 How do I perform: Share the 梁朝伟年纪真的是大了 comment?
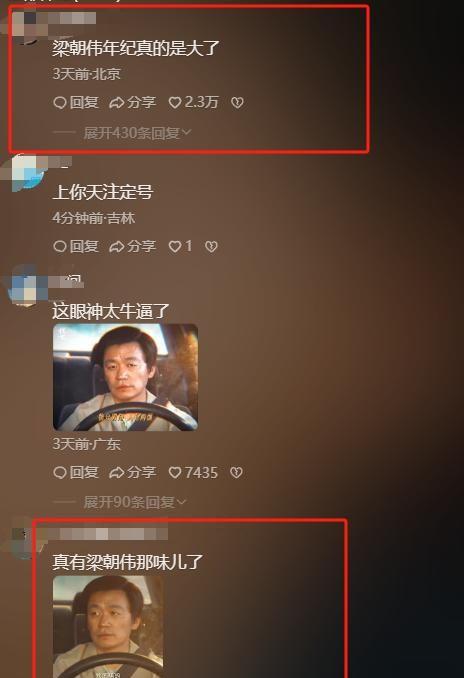tap(132, 102)
